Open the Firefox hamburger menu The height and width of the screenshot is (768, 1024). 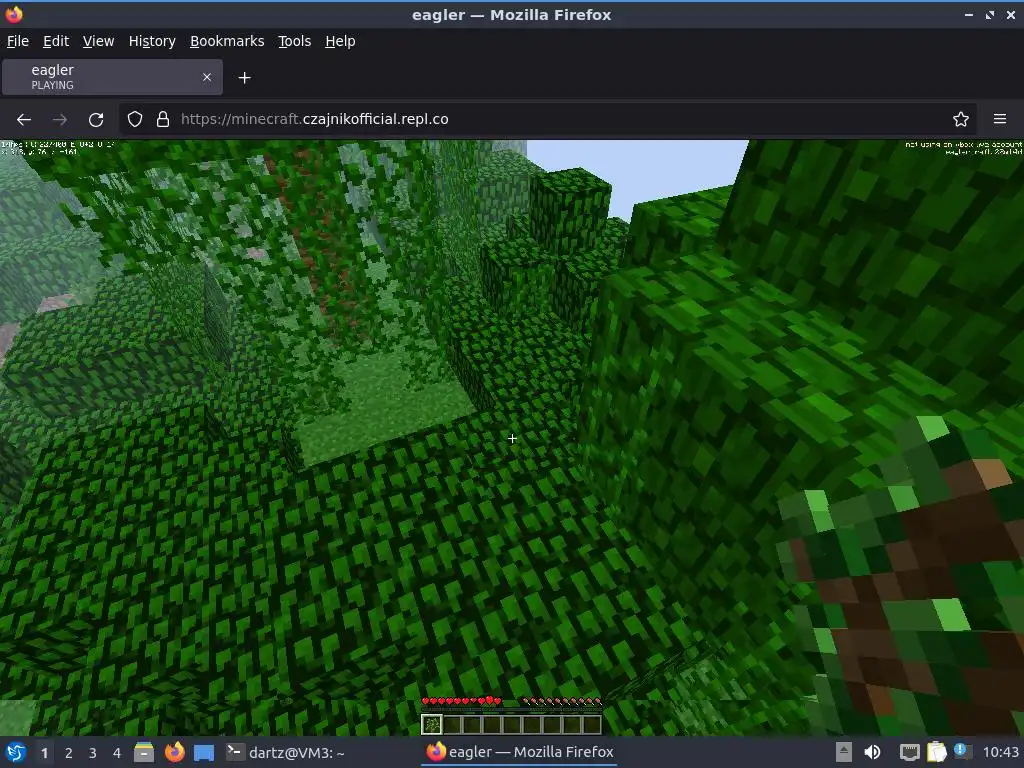pyautogui.click(x=1000, y=120)
